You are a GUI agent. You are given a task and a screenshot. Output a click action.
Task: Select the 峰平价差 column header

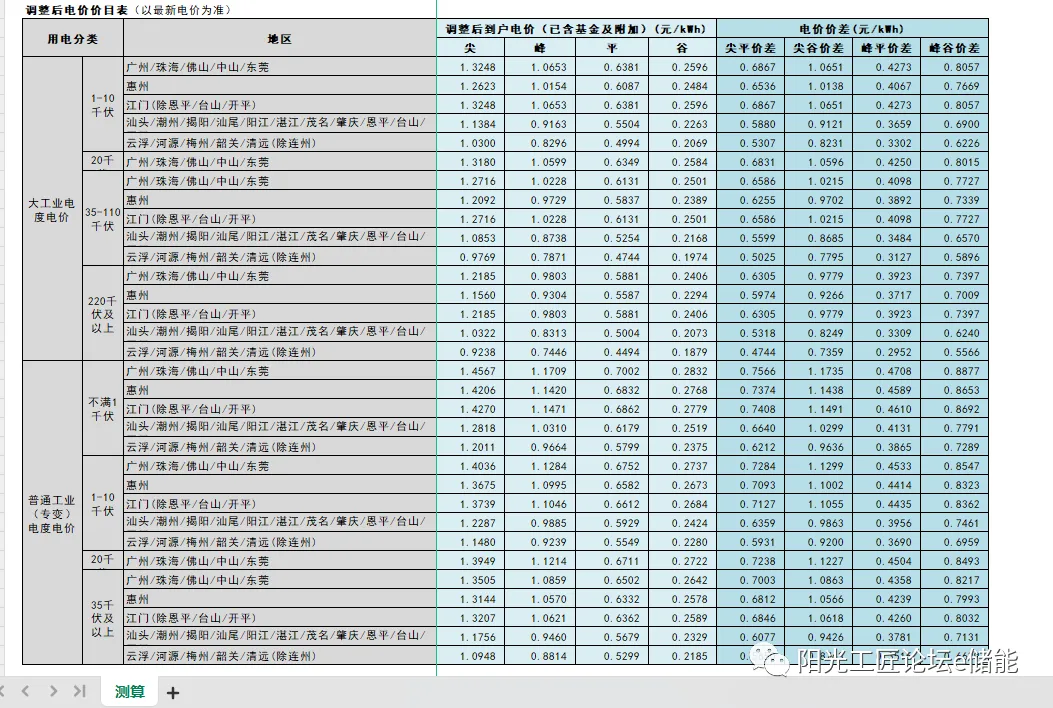(x=886, y=48)
